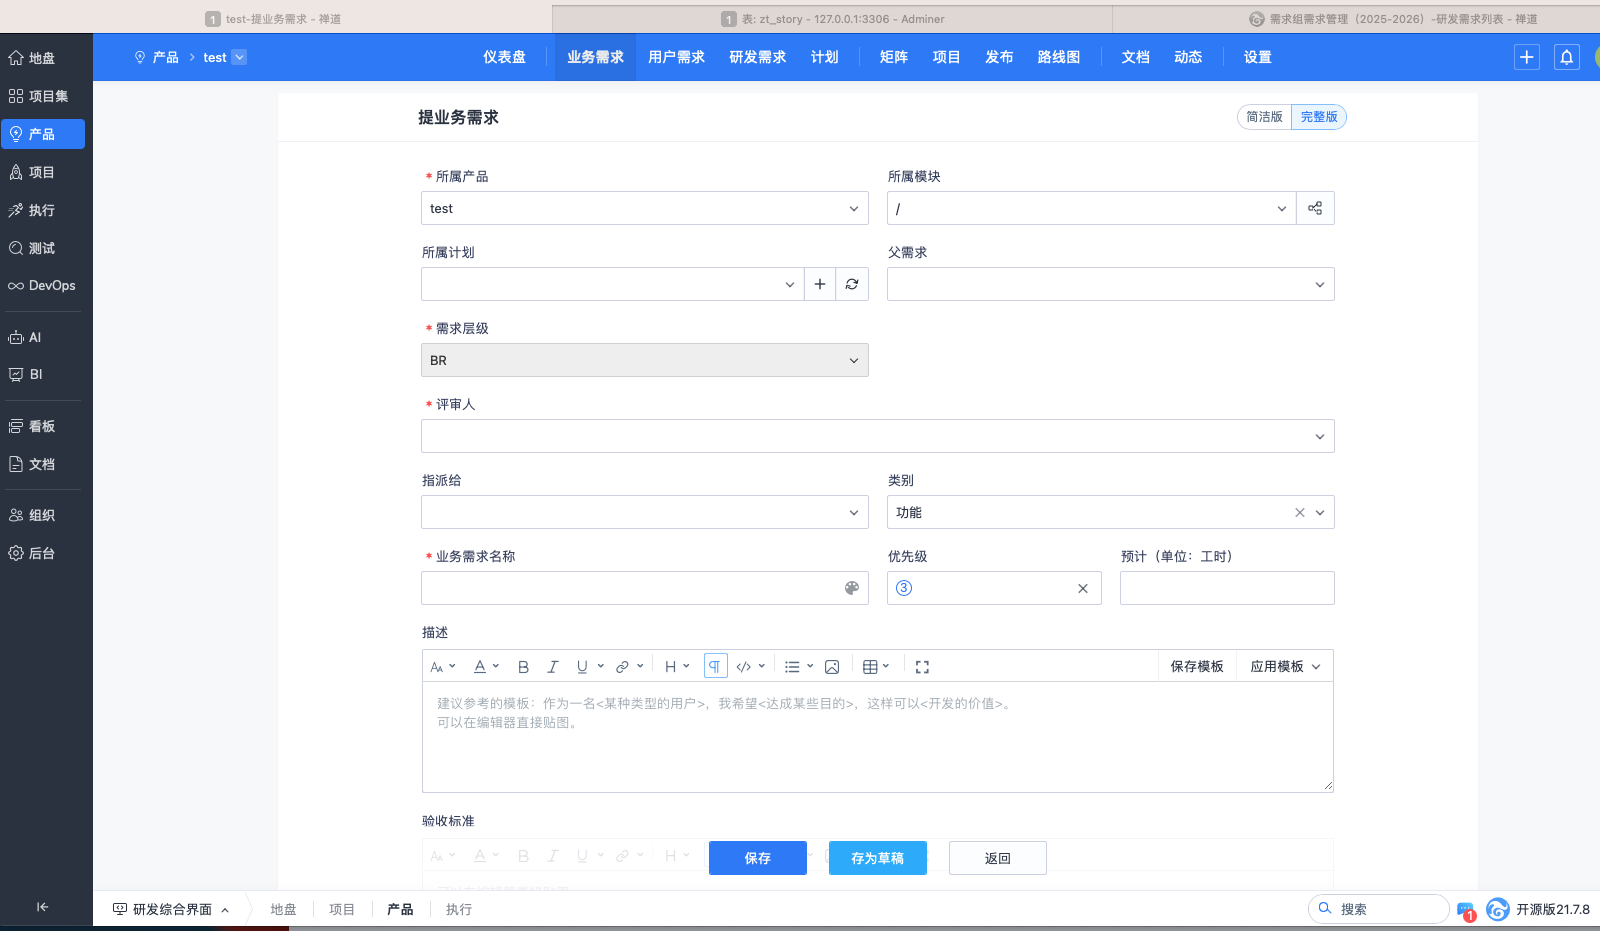Switch to the Adminer zt_story browser tab
Image resolution: width=1600 pixels, height=931 pixels.
832,19
